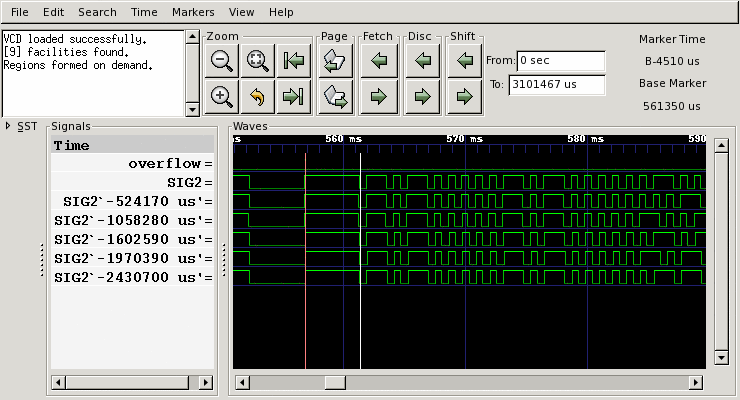The image size is (740, 400).
Task: Click Waves vertical scroll down arrow
Action: coord(721,358)
